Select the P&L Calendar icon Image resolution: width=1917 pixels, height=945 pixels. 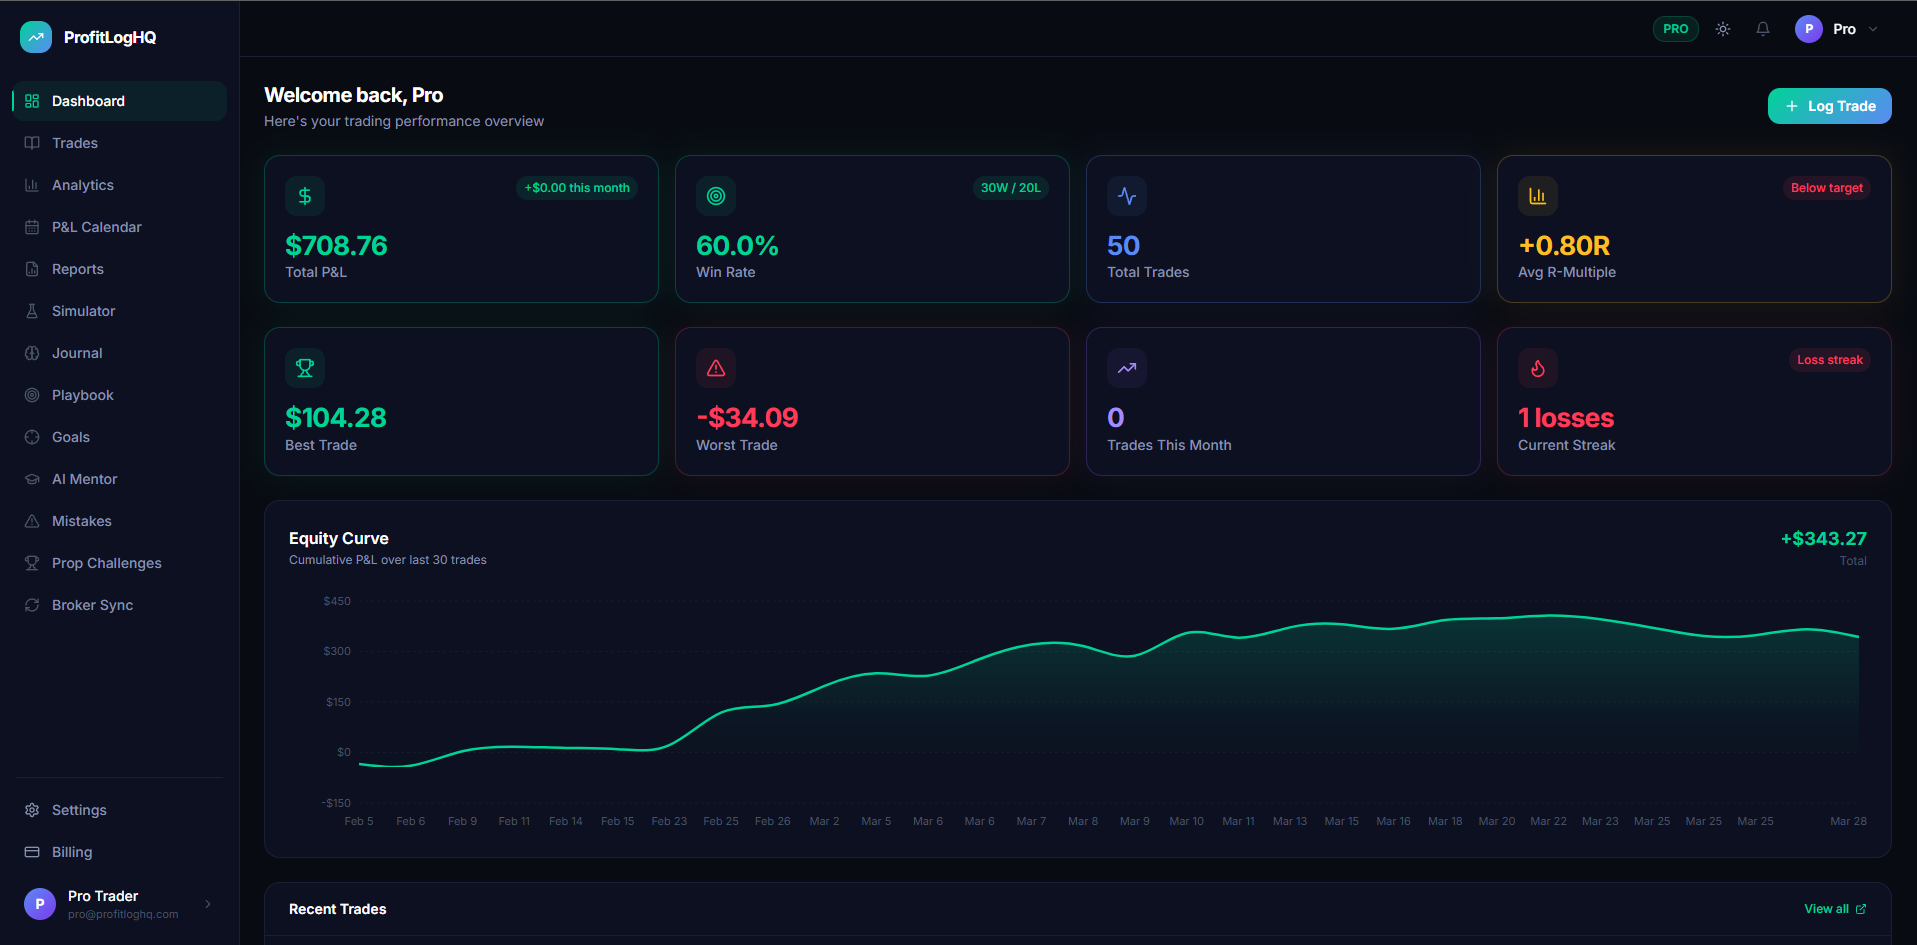(31, 226)
